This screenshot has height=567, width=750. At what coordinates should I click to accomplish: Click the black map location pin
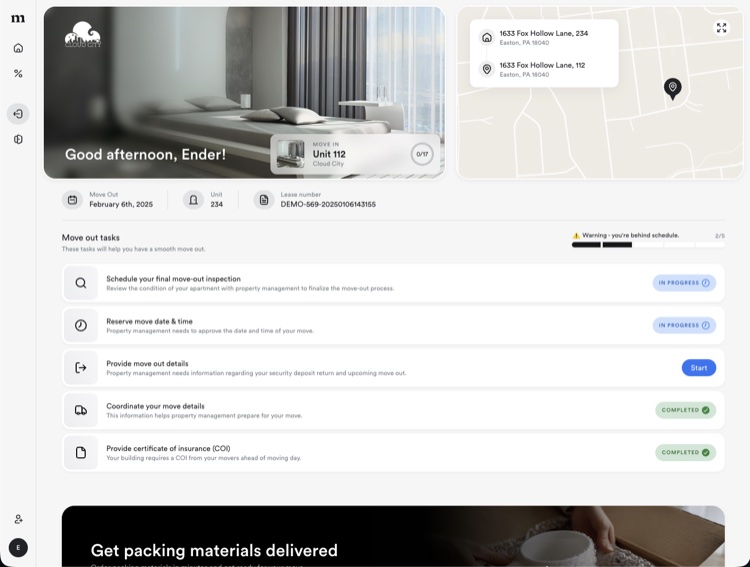tap(673, 89)
